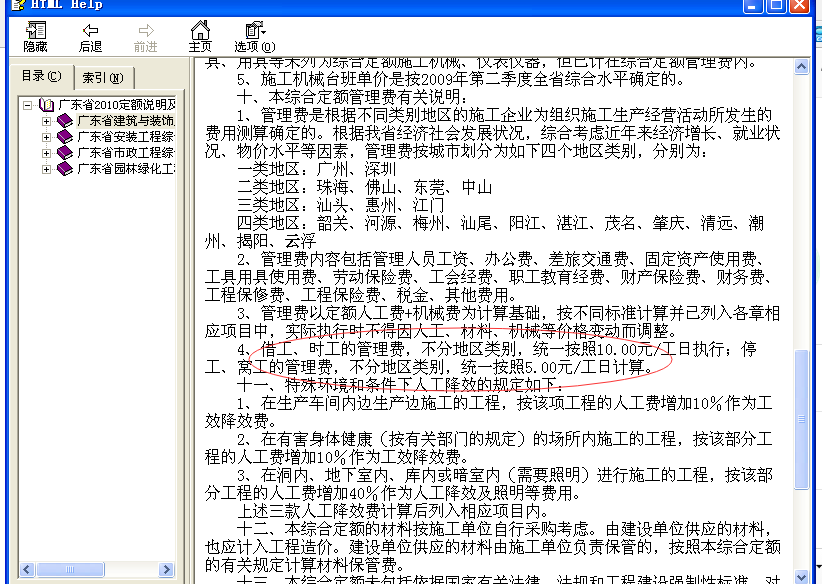Screen dimensions: 822x584
Task: Select the 广东省建筑与装饰 tree item
Action: pyautogui.click(x=126, y=121)
